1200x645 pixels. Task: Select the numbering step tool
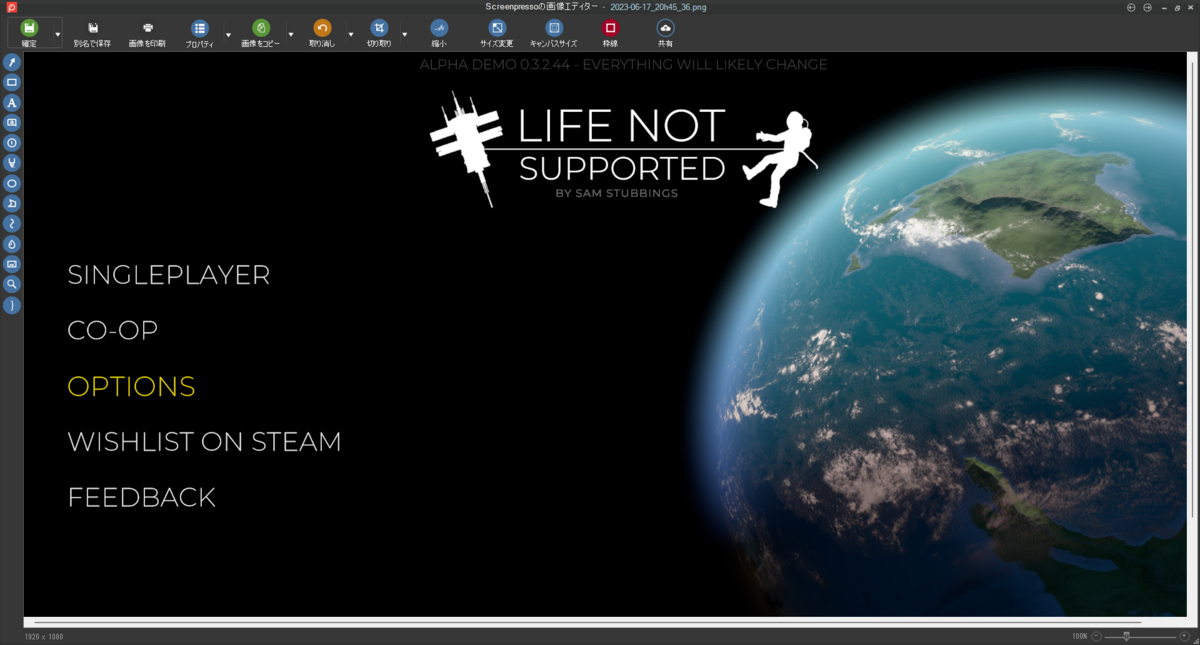12,143
